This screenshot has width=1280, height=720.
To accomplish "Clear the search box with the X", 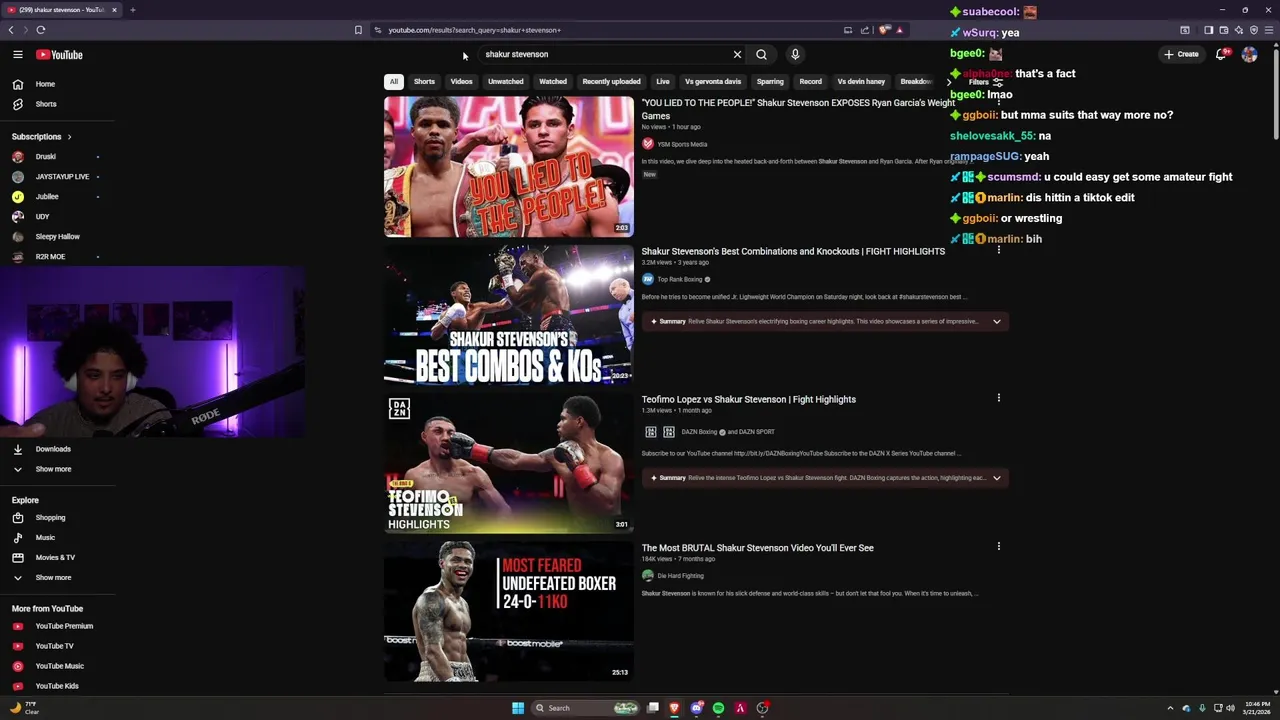I will click(x=737, y=55).
